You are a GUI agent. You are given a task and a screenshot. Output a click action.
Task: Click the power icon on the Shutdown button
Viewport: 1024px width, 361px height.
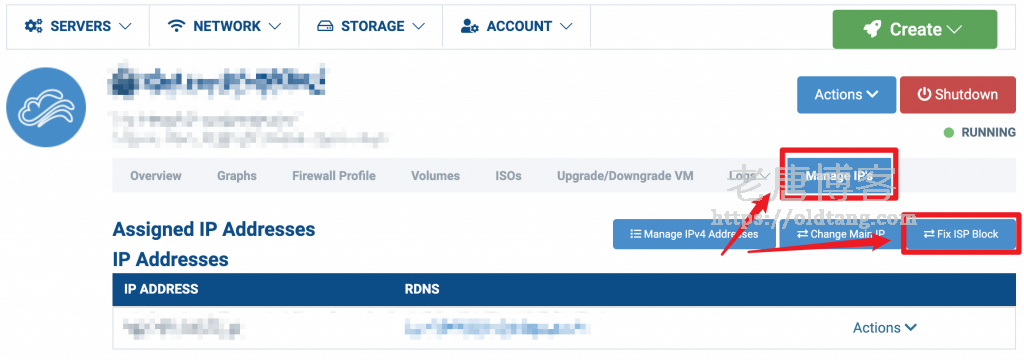[923, 95]
